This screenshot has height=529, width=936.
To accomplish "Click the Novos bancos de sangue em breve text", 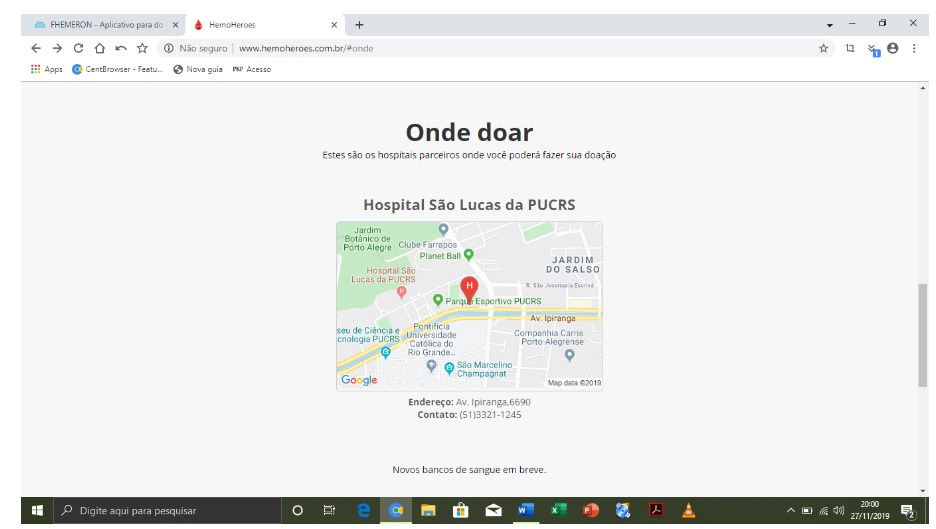I will 469,470.
